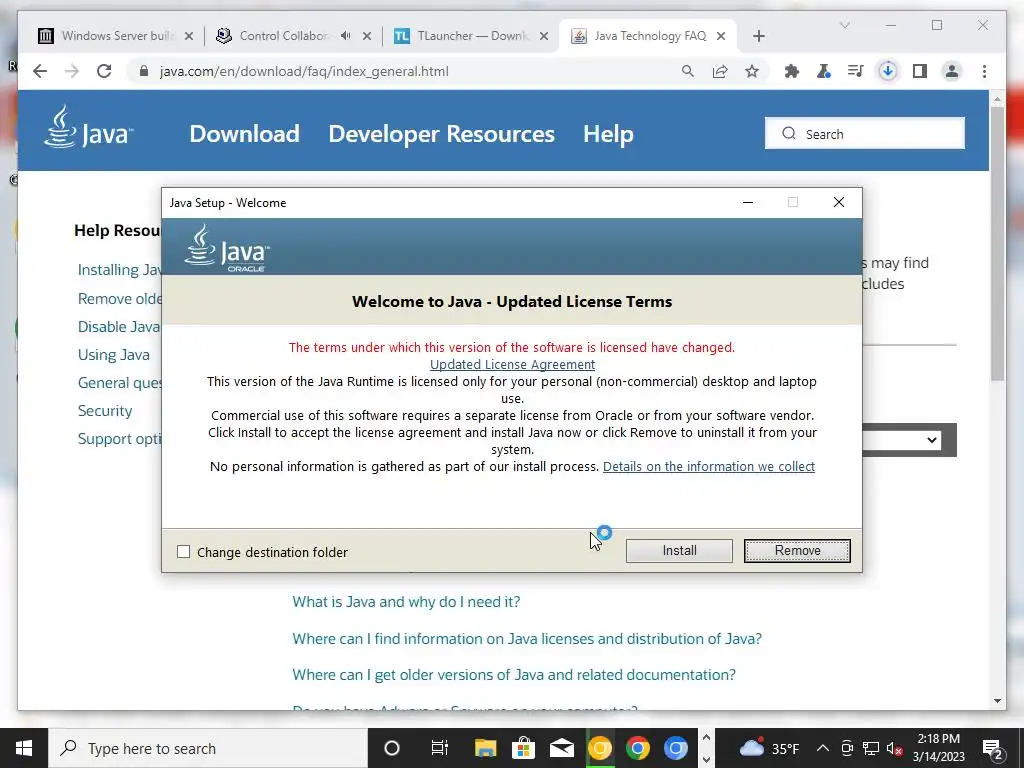Viewport: 1024px width, 768px height.
Task: Click the Remove button
Action: point(797,551)
